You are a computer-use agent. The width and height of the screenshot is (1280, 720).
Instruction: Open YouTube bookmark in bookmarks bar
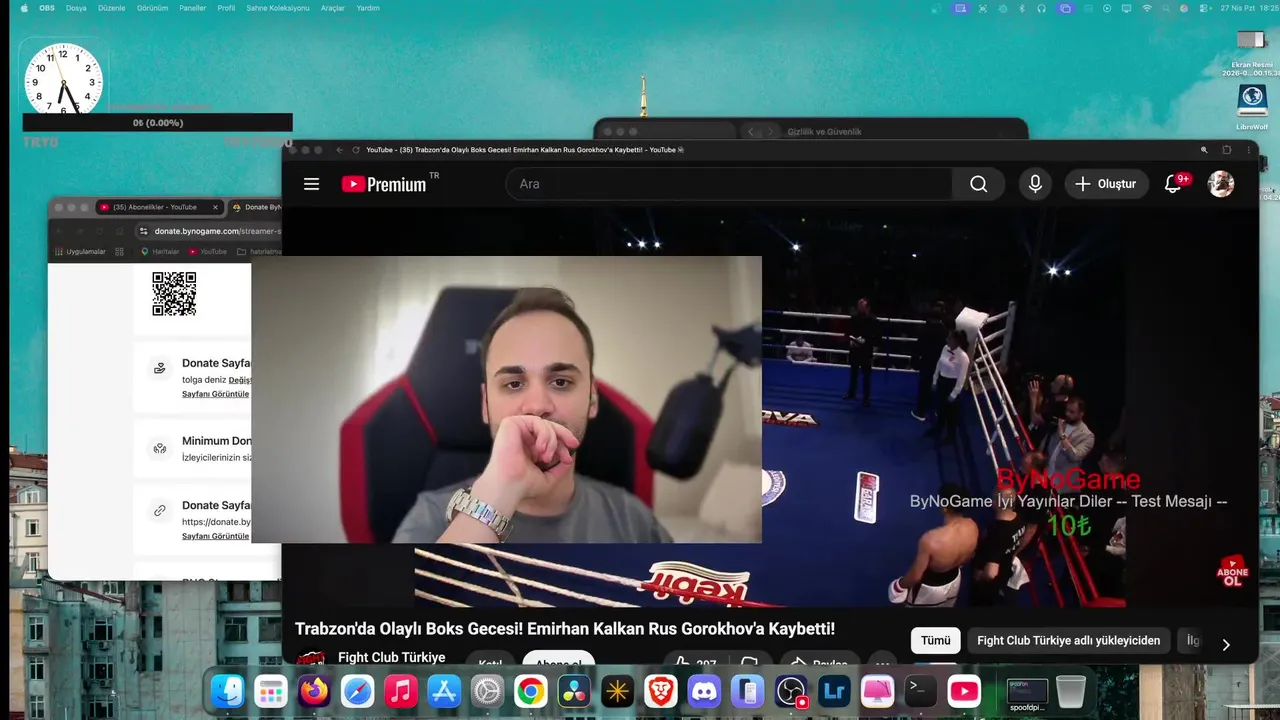[x=208, y=252]
